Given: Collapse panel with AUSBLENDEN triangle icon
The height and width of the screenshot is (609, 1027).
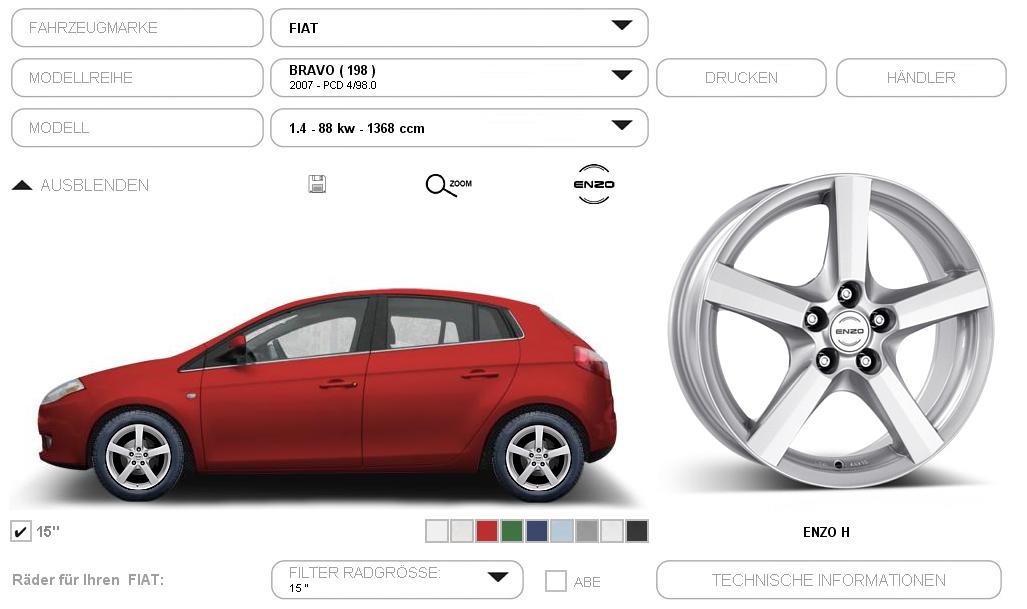Looking at the screenshot, I should tap(22, 185).
